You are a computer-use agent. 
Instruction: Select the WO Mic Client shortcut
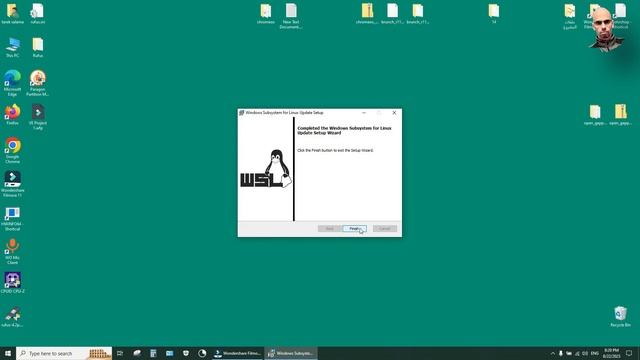(x=12, y=251)
